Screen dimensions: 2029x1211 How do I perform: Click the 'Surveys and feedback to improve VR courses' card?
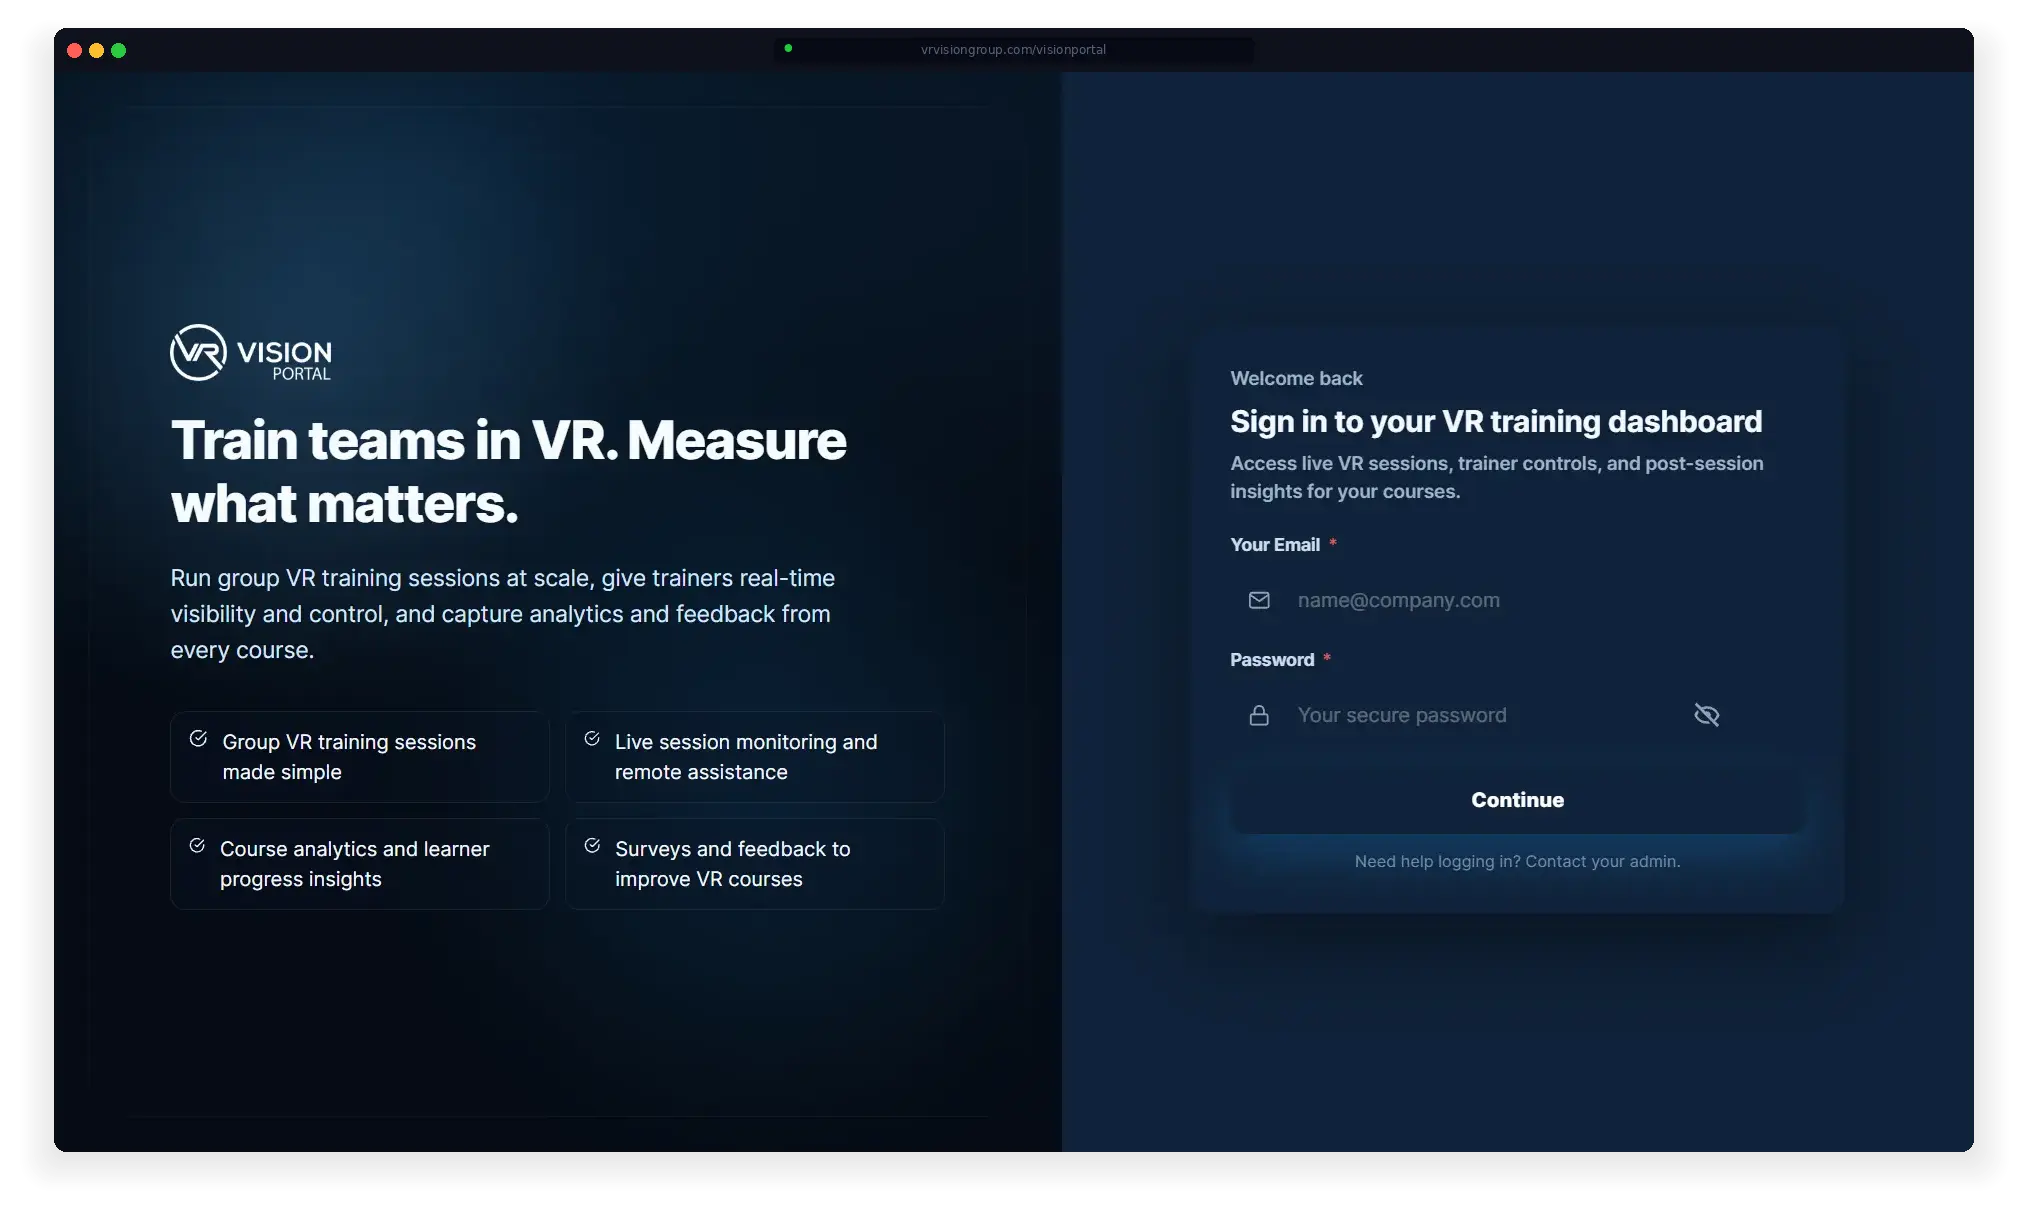click(x=755, y=864)
